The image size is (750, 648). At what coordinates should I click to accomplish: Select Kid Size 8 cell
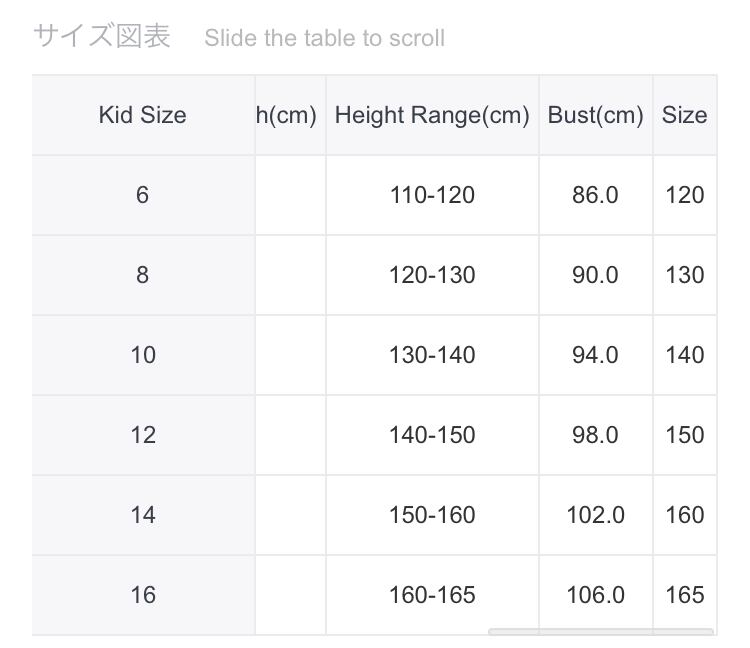[142, 275]
